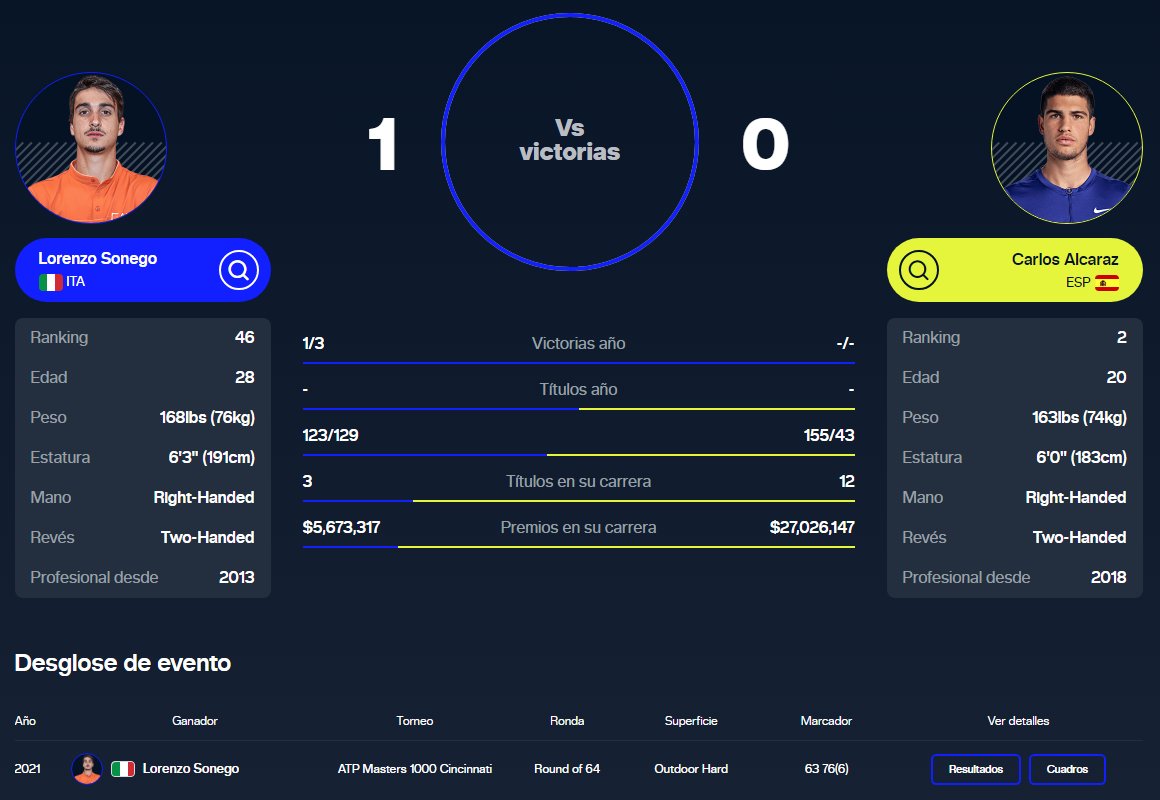
Task: Click the Marcador column header
Action: point(826,720)
